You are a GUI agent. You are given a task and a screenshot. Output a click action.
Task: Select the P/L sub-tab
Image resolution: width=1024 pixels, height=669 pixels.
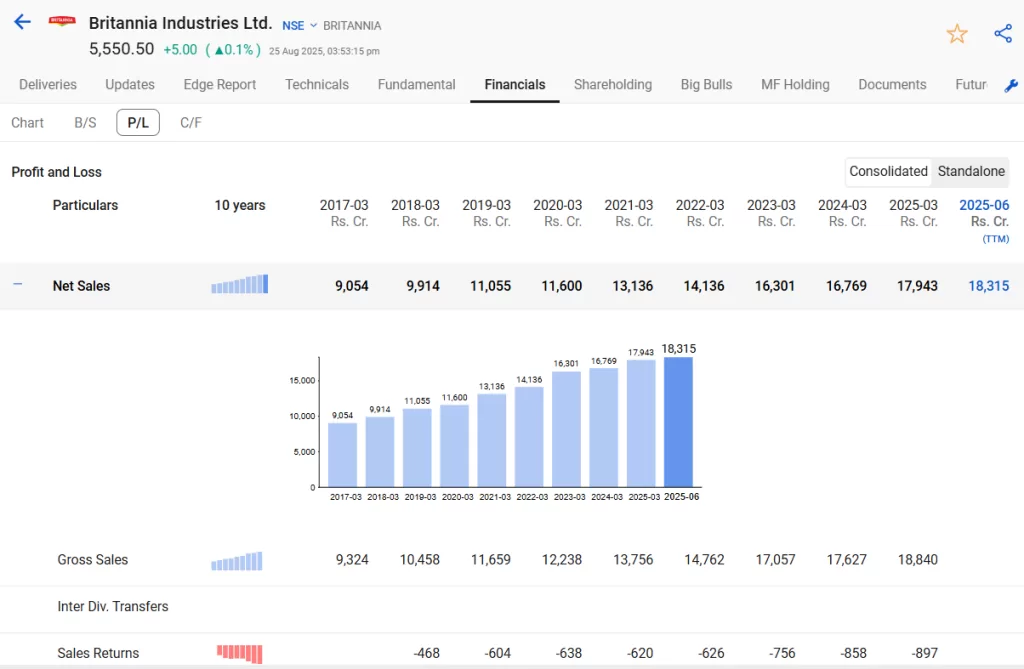(x=138, y=123)
